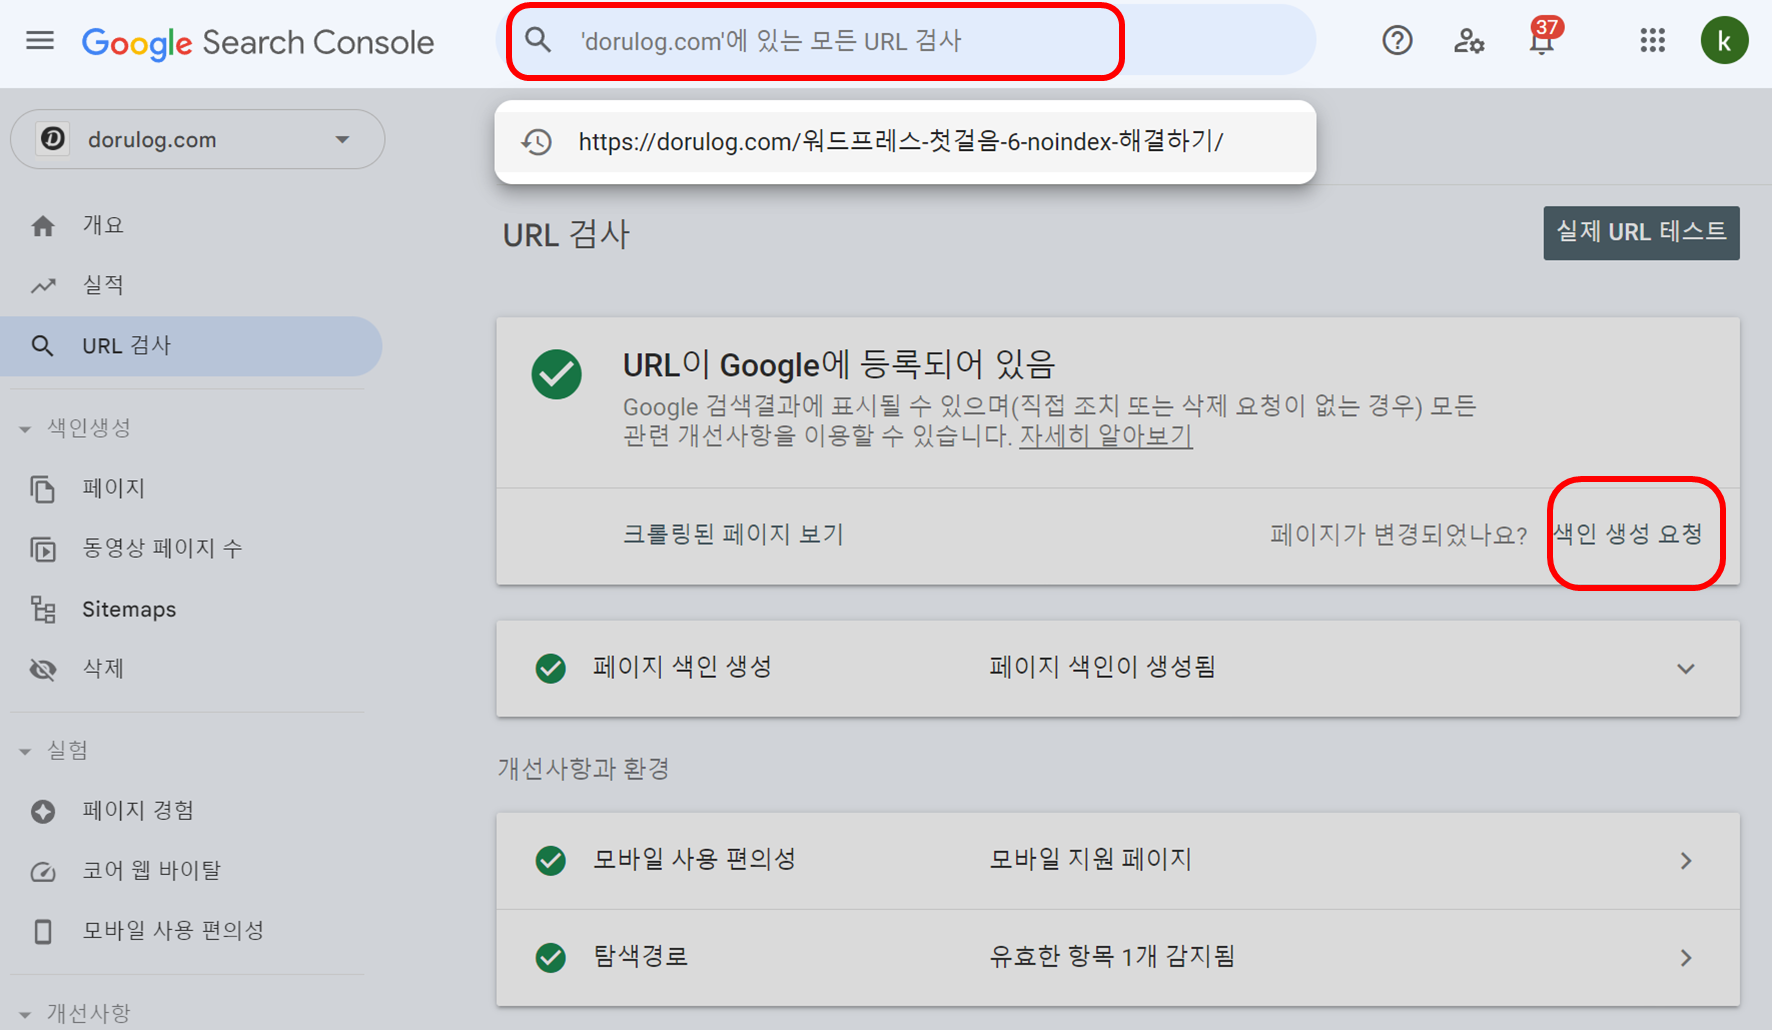Open notifications bell with 37 badge
Image resolution: width=1772 pixels, height=1030 pixels.
(x=1542, y=39)
